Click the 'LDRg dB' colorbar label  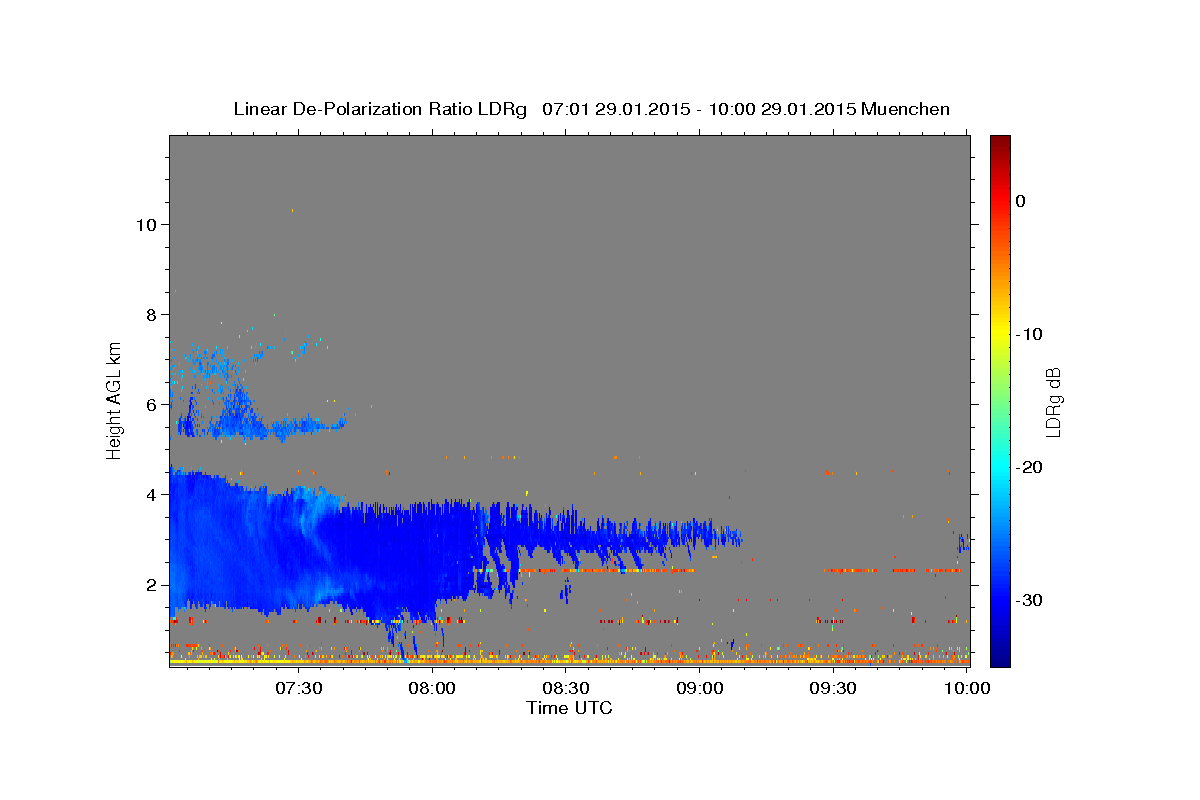coord(1052,402)
